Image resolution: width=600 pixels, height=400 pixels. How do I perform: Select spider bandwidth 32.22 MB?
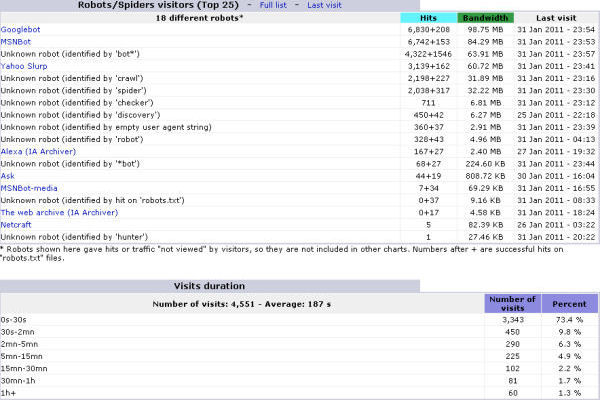pos(485,91)
